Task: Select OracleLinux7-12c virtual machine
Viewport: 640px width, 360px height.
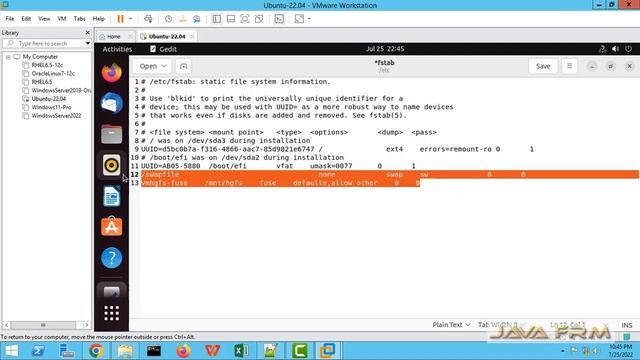Action: click(x=53, y=73)
